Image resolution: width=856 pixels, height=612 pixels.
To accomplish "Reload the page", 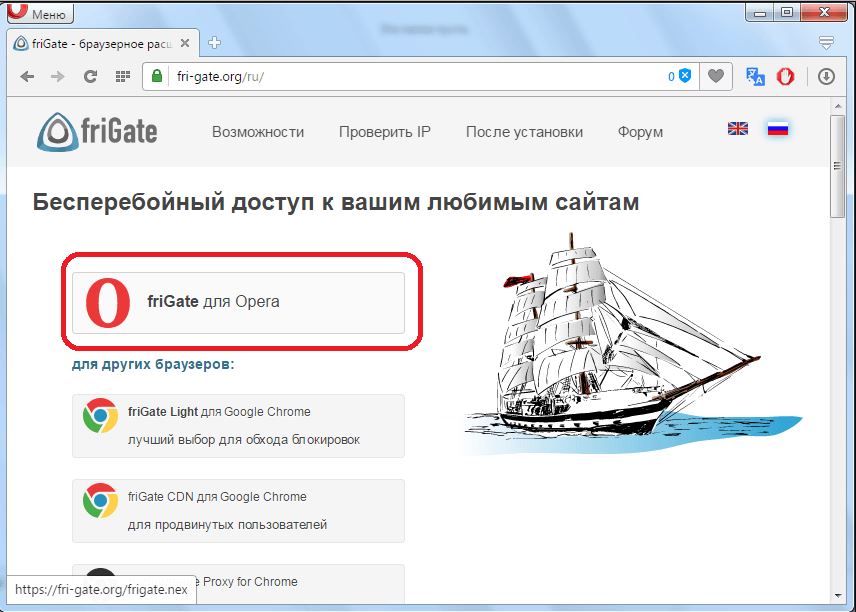I will (x=90, y=76).
